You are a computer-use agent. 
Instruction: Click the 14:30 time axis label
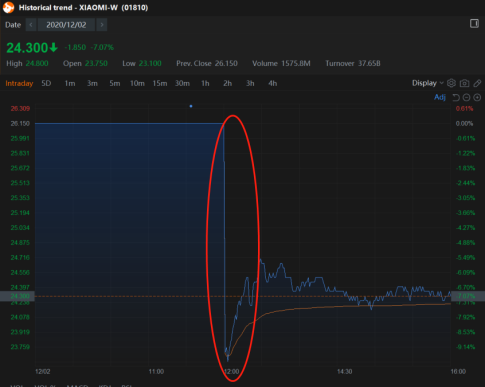tap(344, 371)
